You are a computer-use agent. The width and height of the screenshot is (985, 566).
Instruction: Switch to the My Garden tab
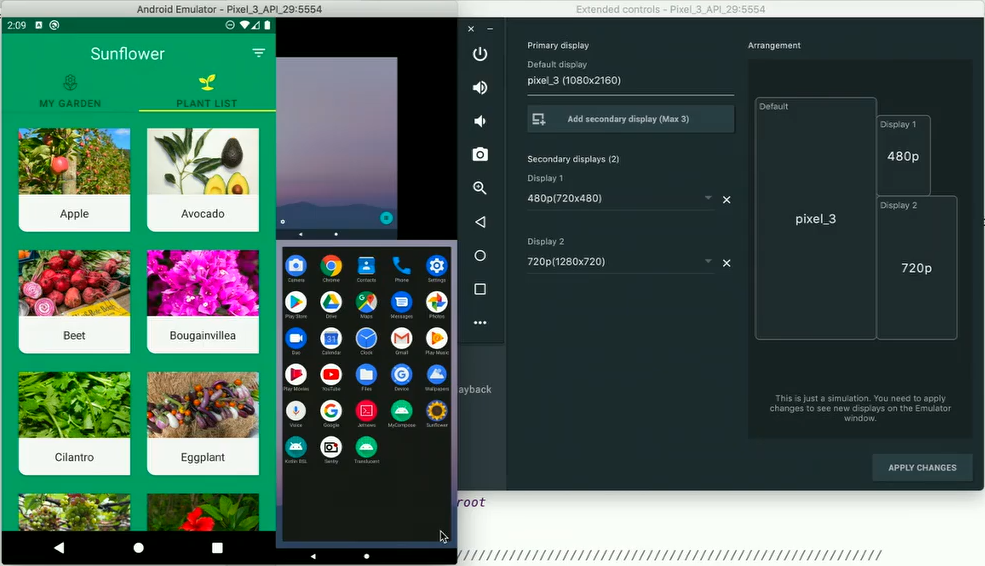point(70,91)
